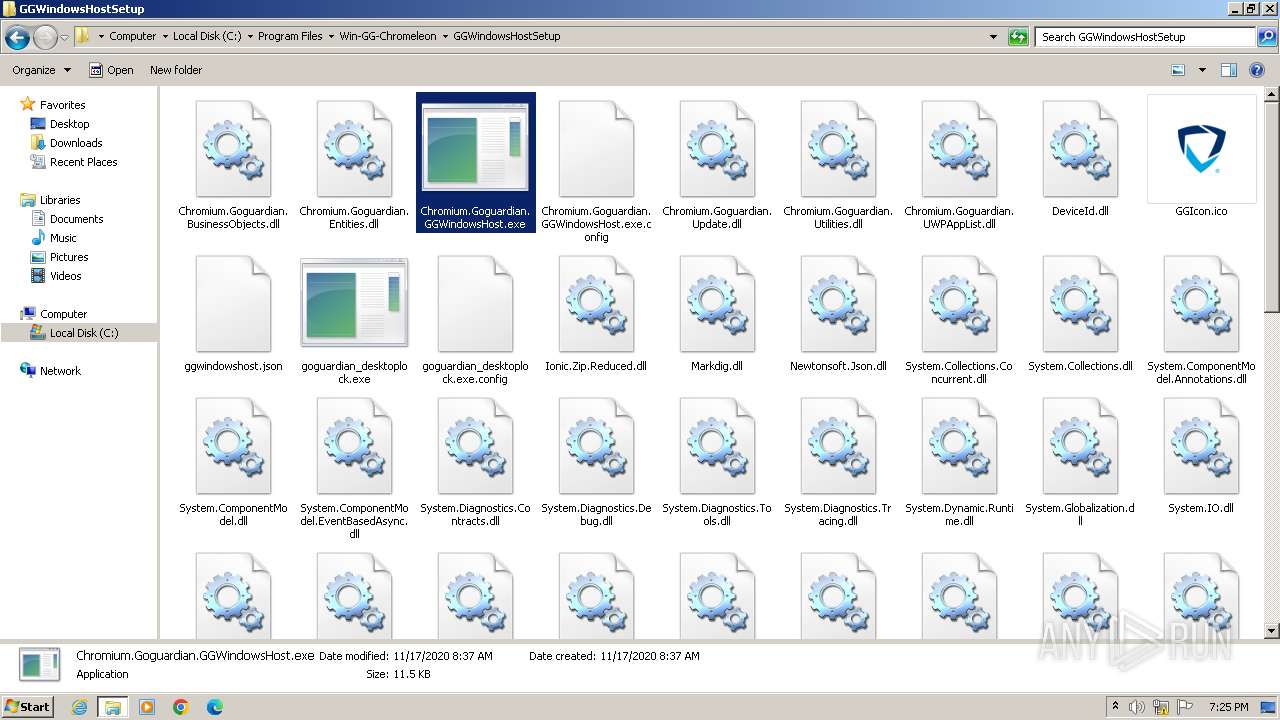Select System.Diagnostics.Tools.dll file icon
Viewport: 1280px width, 720px height.
[x=717, y=446]
